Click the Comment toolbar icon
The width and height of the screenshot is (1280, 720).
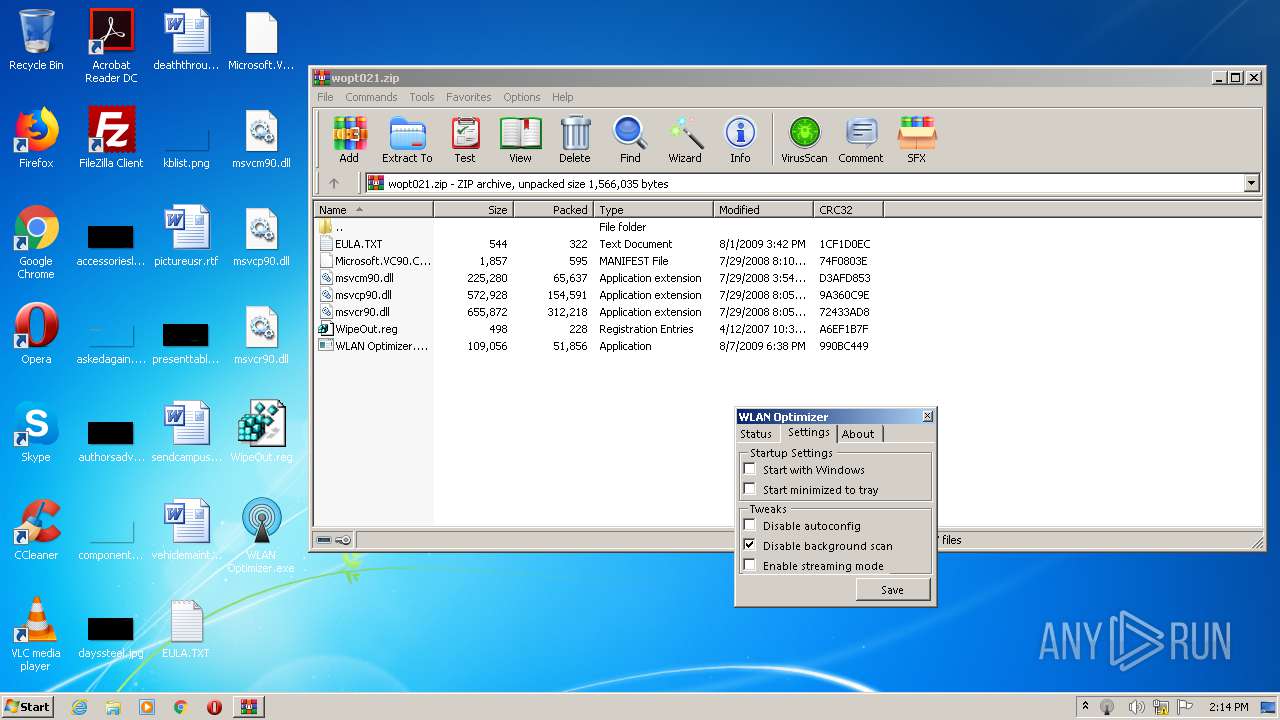point(861,139)
